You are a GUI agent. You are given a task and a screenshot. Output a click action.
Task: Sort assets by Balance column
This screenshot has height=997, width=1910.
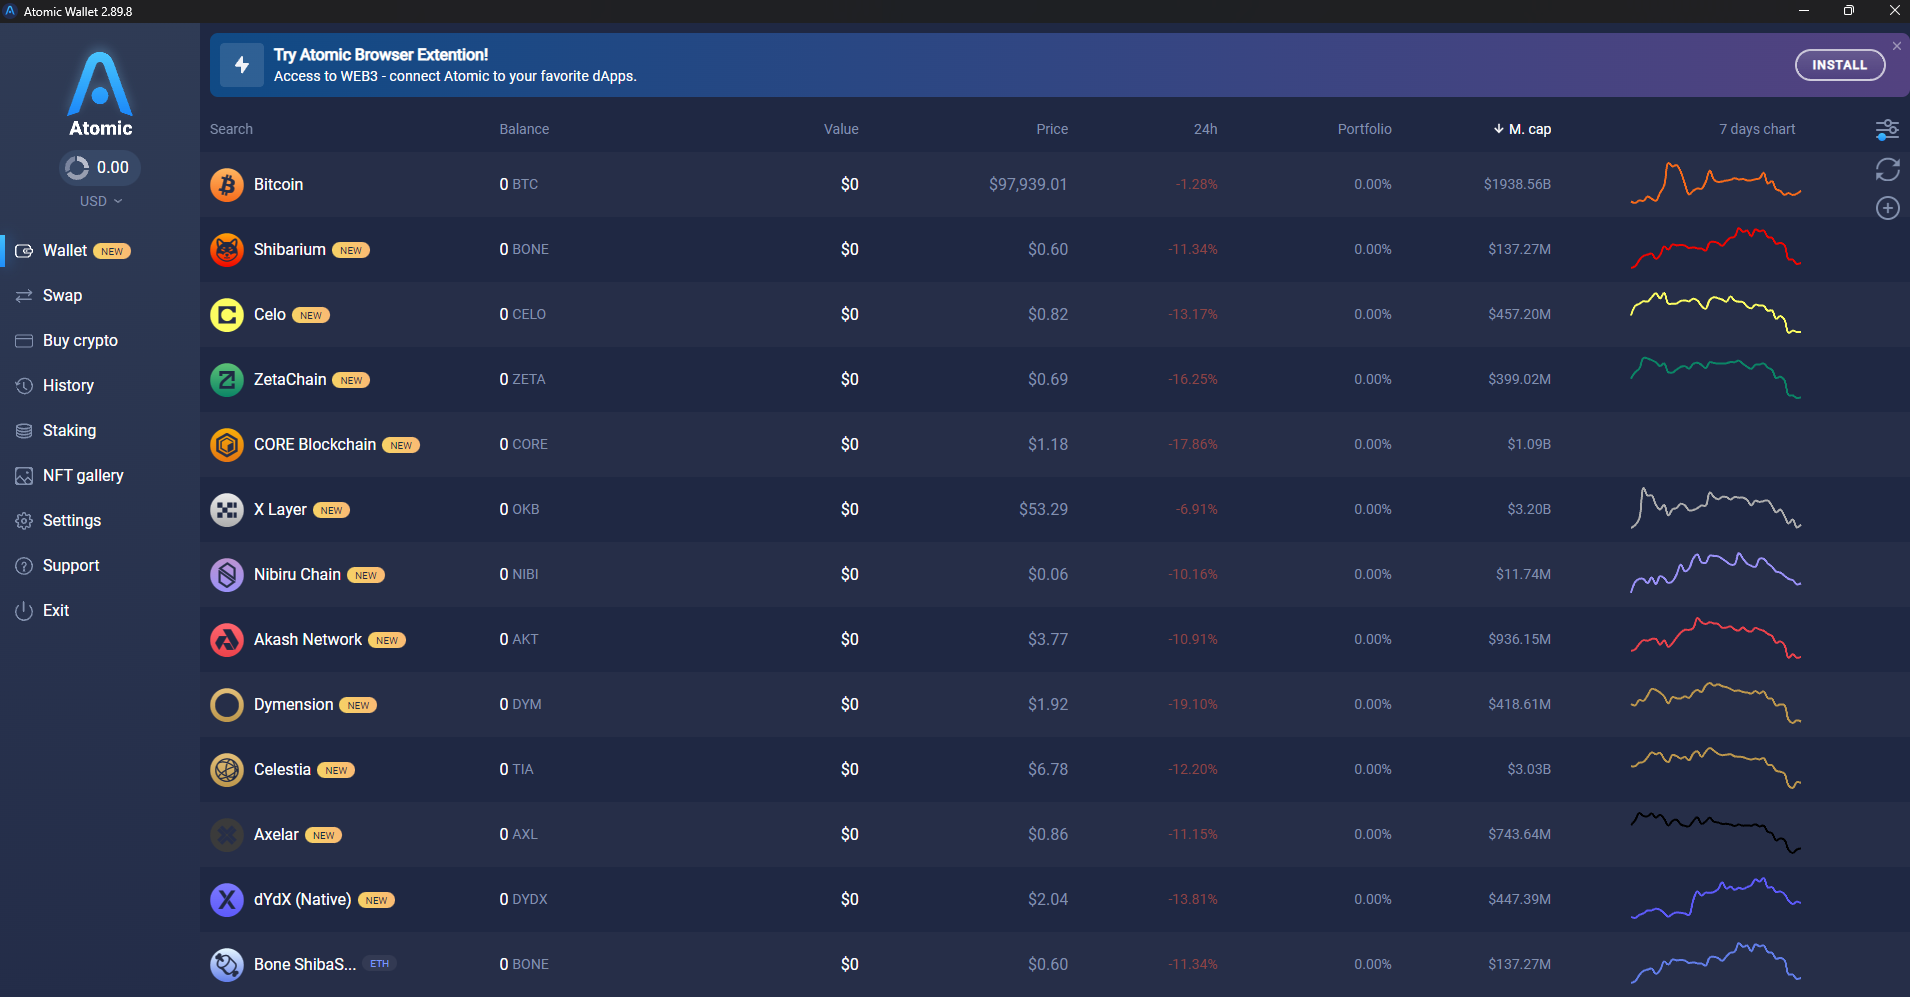tap(524, 129)
